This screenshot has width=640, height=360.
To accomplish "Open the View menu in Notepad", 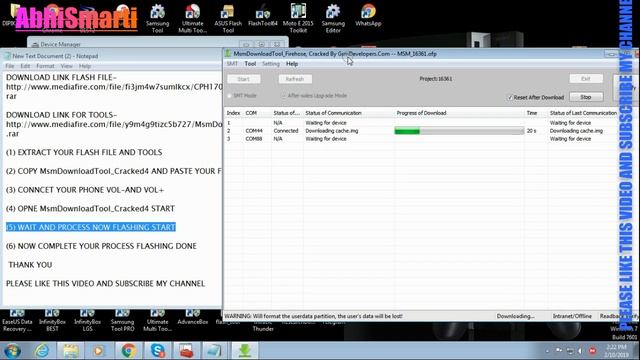I will 67,66.
